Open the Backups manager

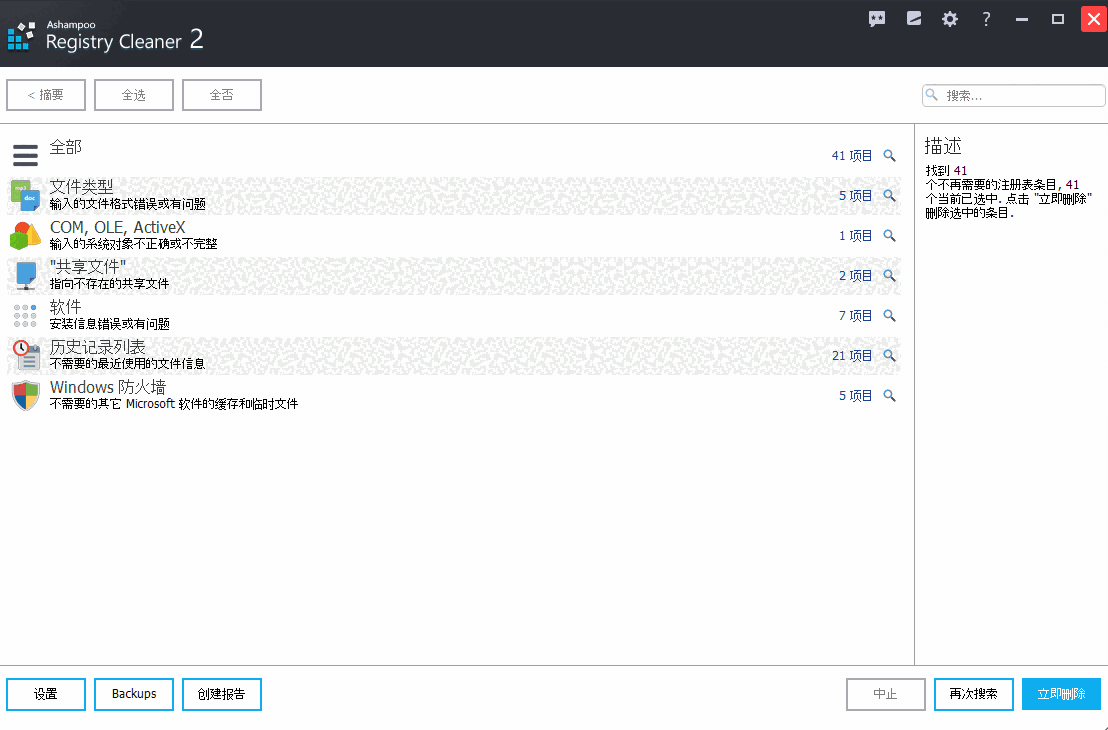(x=133, y=694)
